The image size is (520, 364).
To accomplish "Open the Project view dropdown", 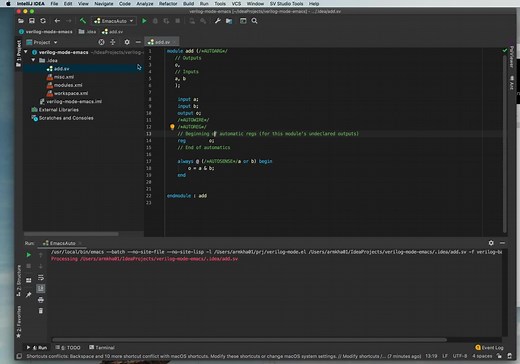I will (x=42, y=42).
